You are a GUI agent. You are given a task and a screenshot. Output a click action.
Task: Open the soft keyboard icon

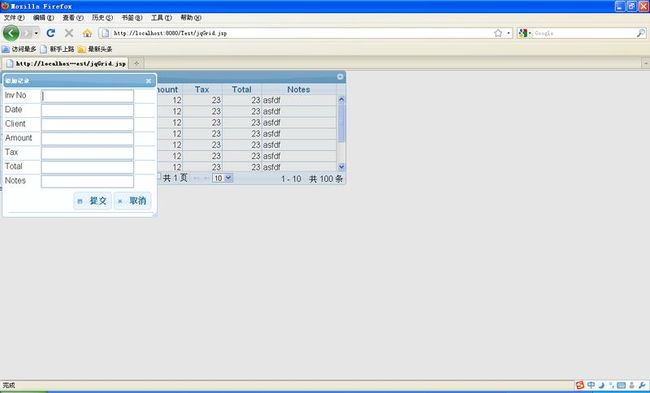(x=621, y=385)
